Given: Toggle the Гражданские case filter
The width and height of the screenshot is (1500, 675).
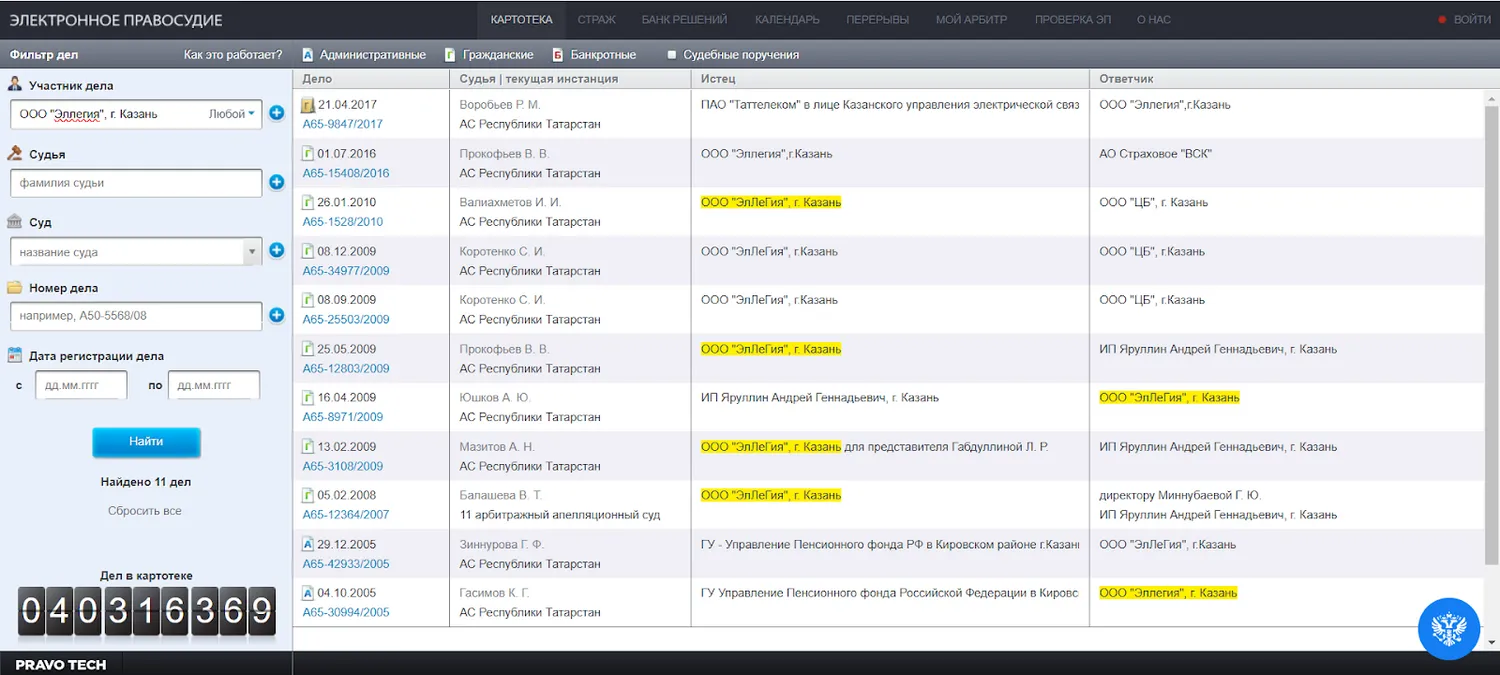Looking at the screenshot, I should 490,55.
